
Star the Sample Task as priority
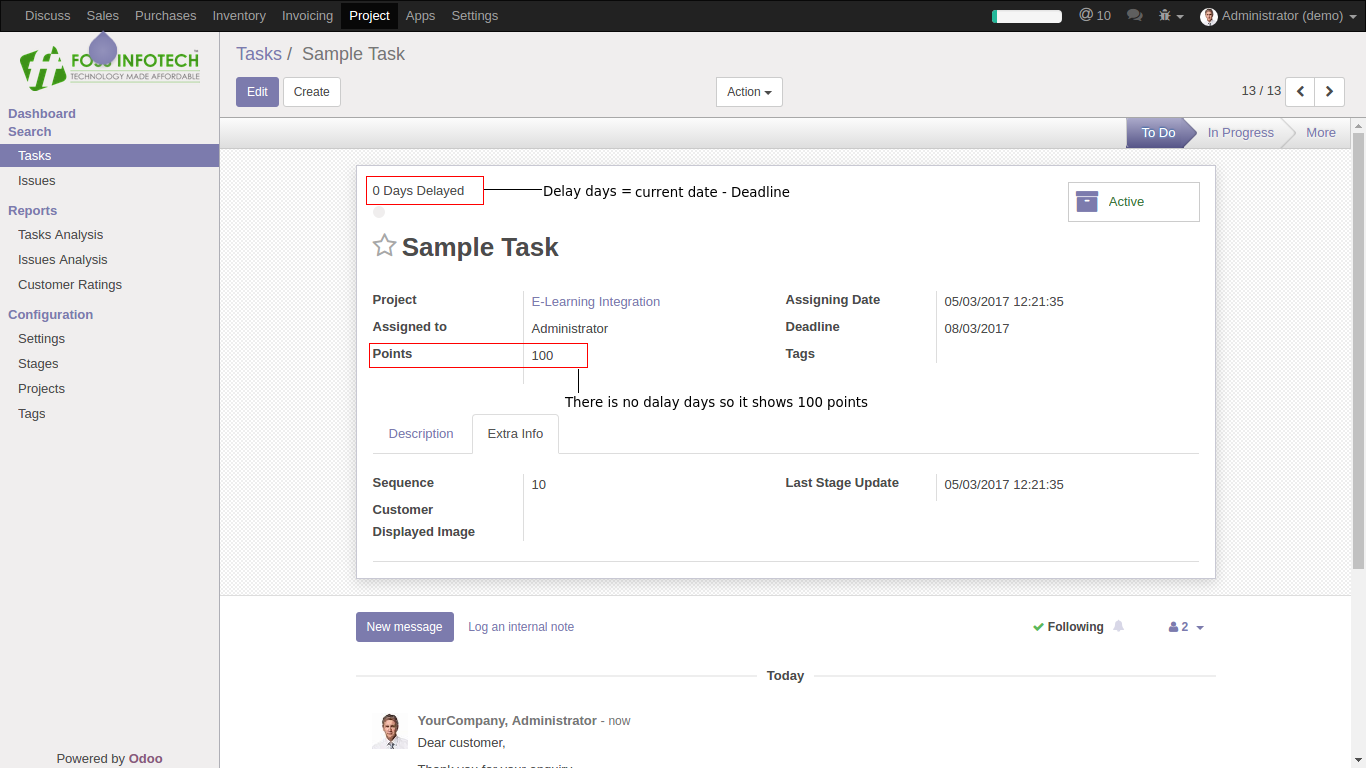pos(384,246)
